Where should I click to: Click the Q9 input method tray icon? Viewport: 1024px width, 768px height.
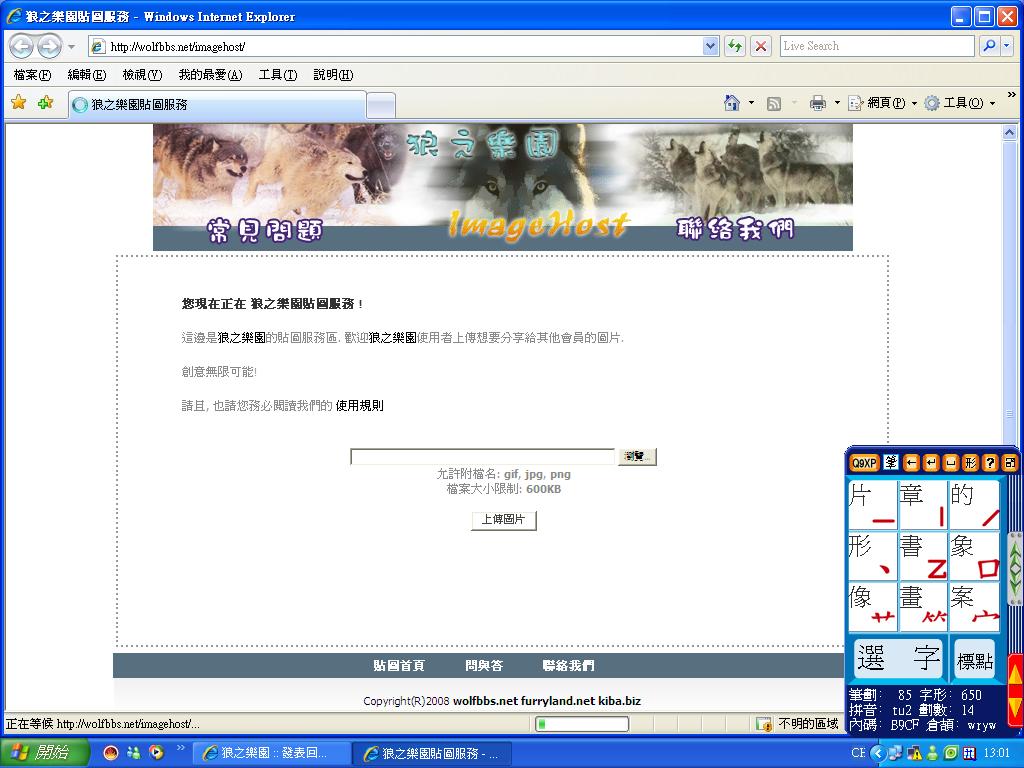(969, 753)
